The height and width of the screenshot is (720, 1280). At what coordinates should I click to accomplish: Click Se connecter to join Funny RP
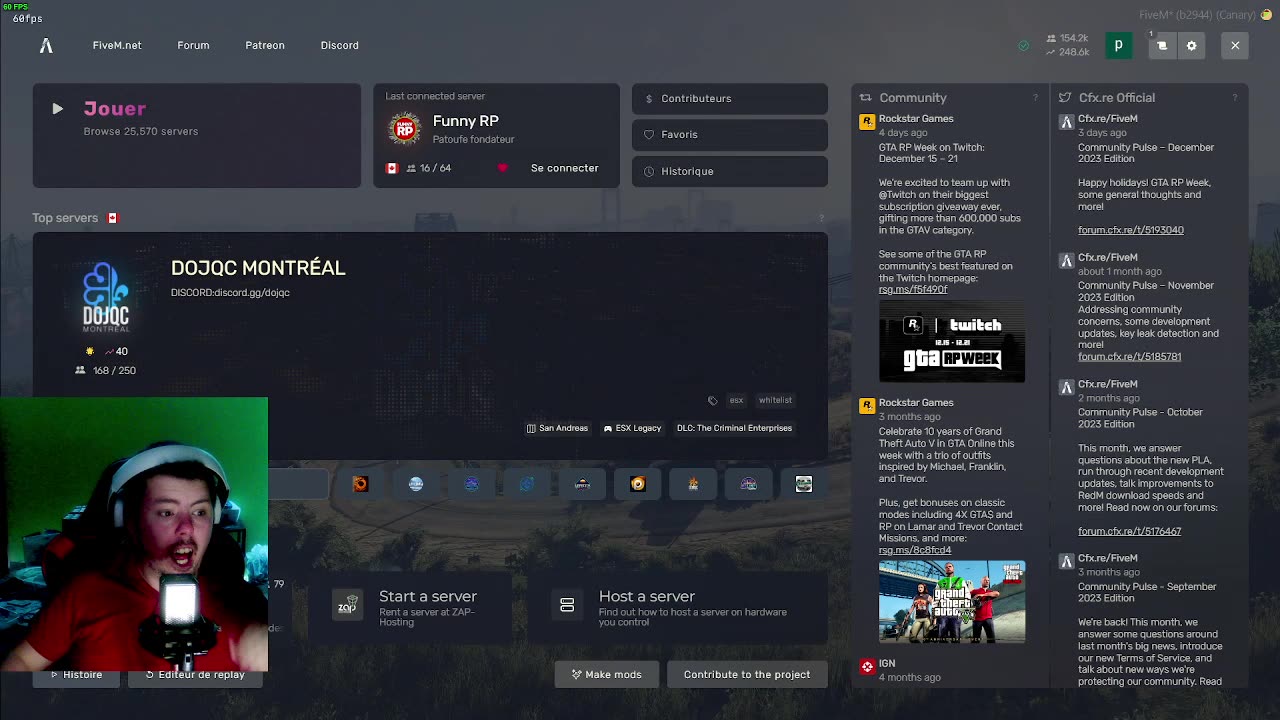coord(564,168)
